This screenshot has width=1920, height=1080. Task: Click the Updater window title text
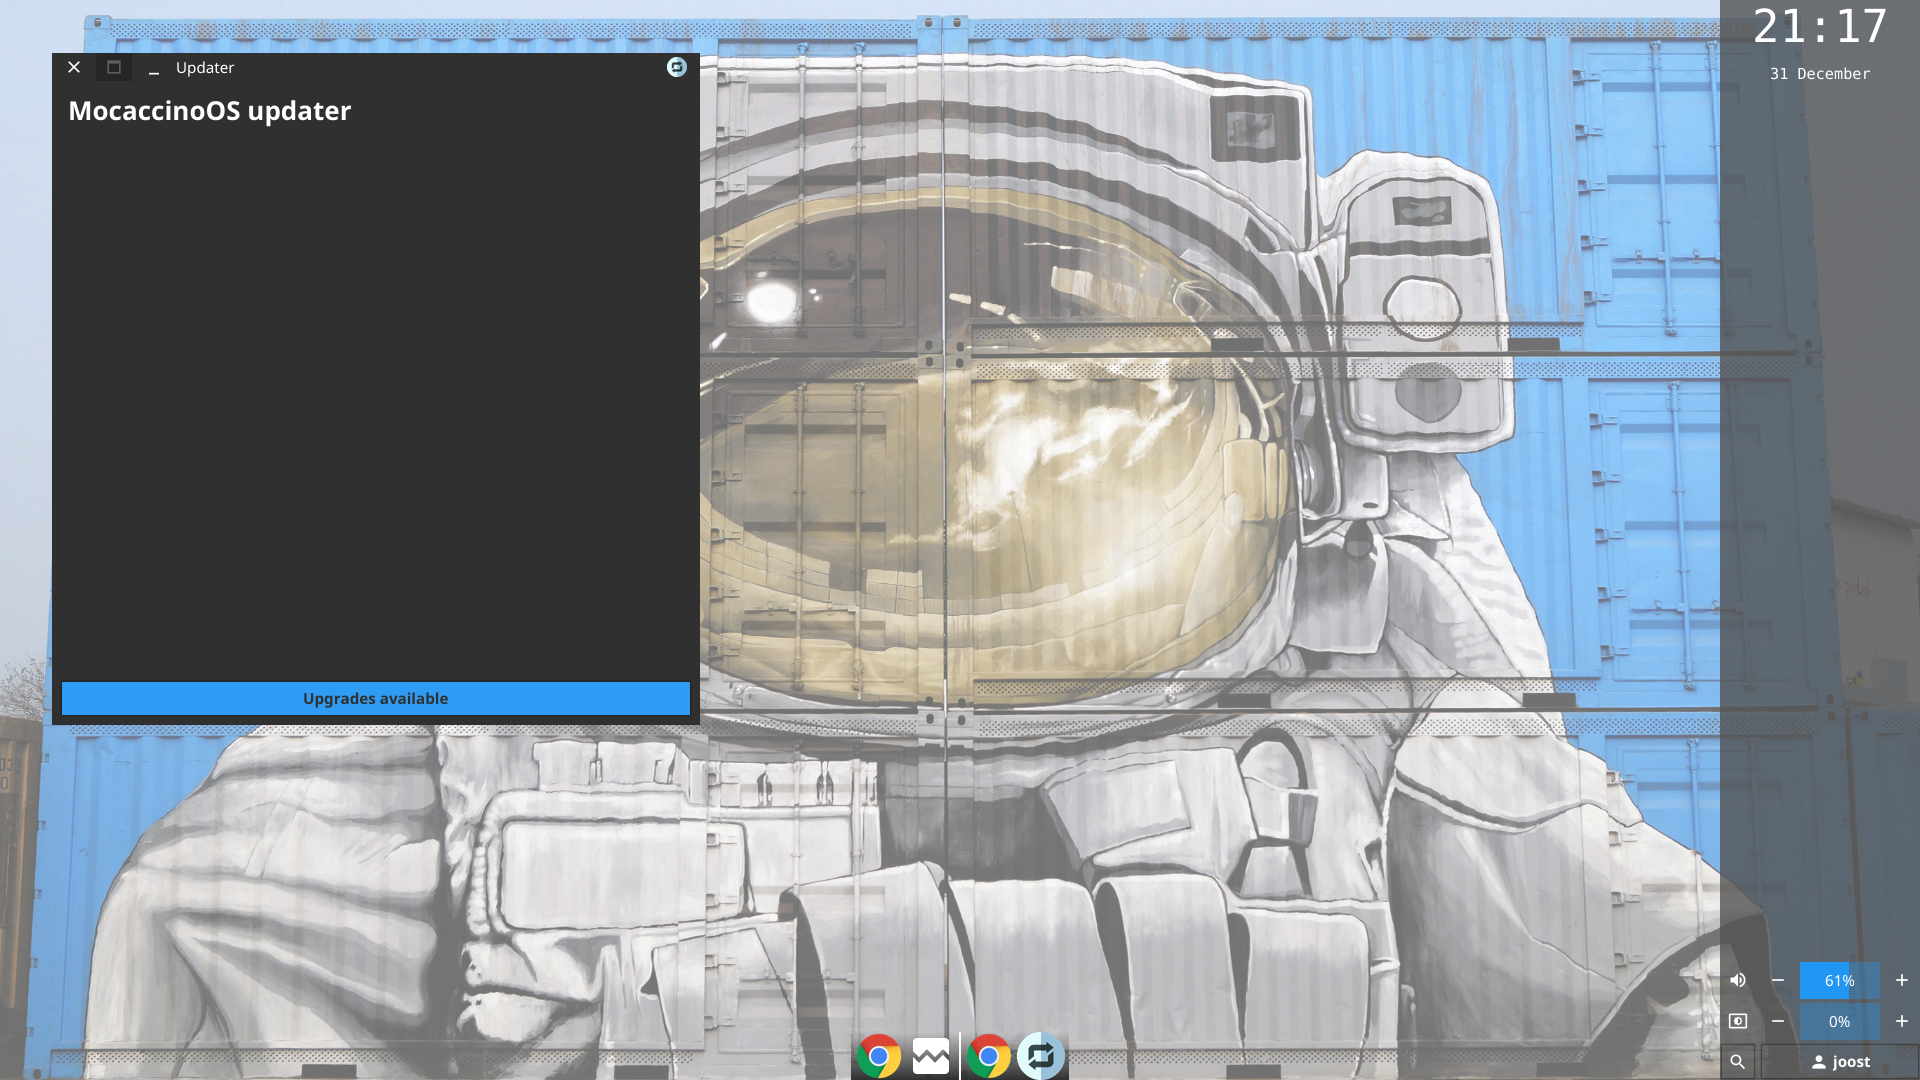point(205,67)
